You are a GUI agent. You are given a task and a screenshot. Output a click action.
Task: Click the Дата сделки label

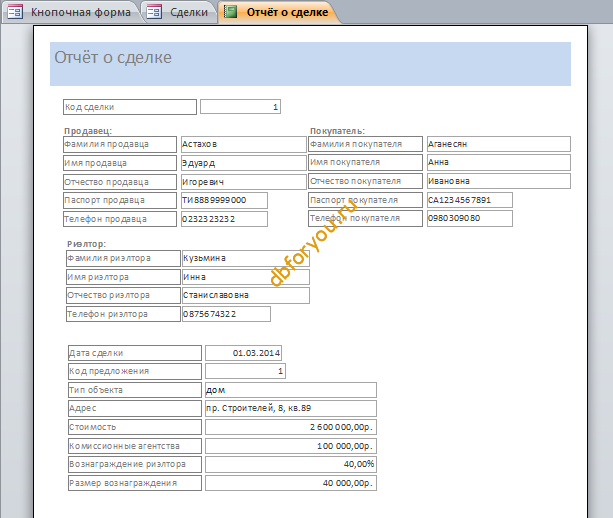(x=135, y=353)
